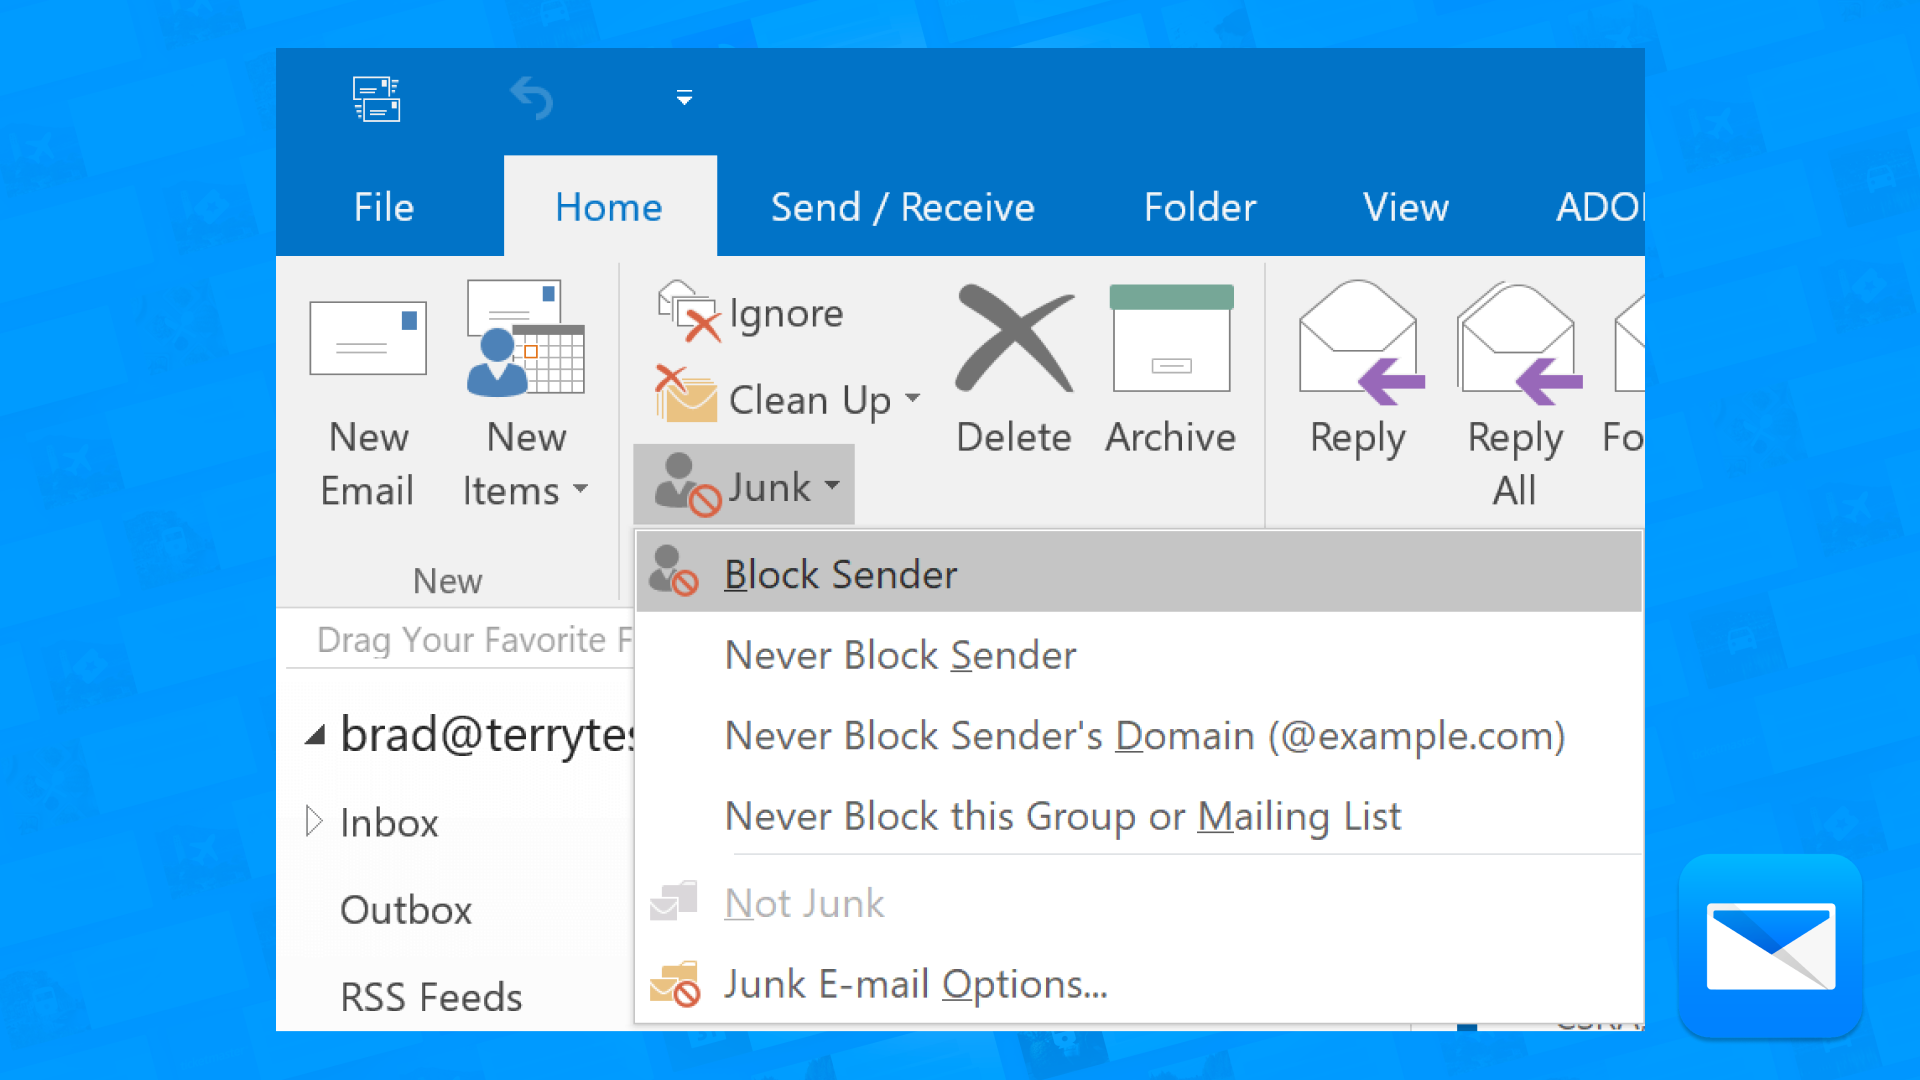Choose Never Block this Group or Mailing List

(x=1139, y=816)
